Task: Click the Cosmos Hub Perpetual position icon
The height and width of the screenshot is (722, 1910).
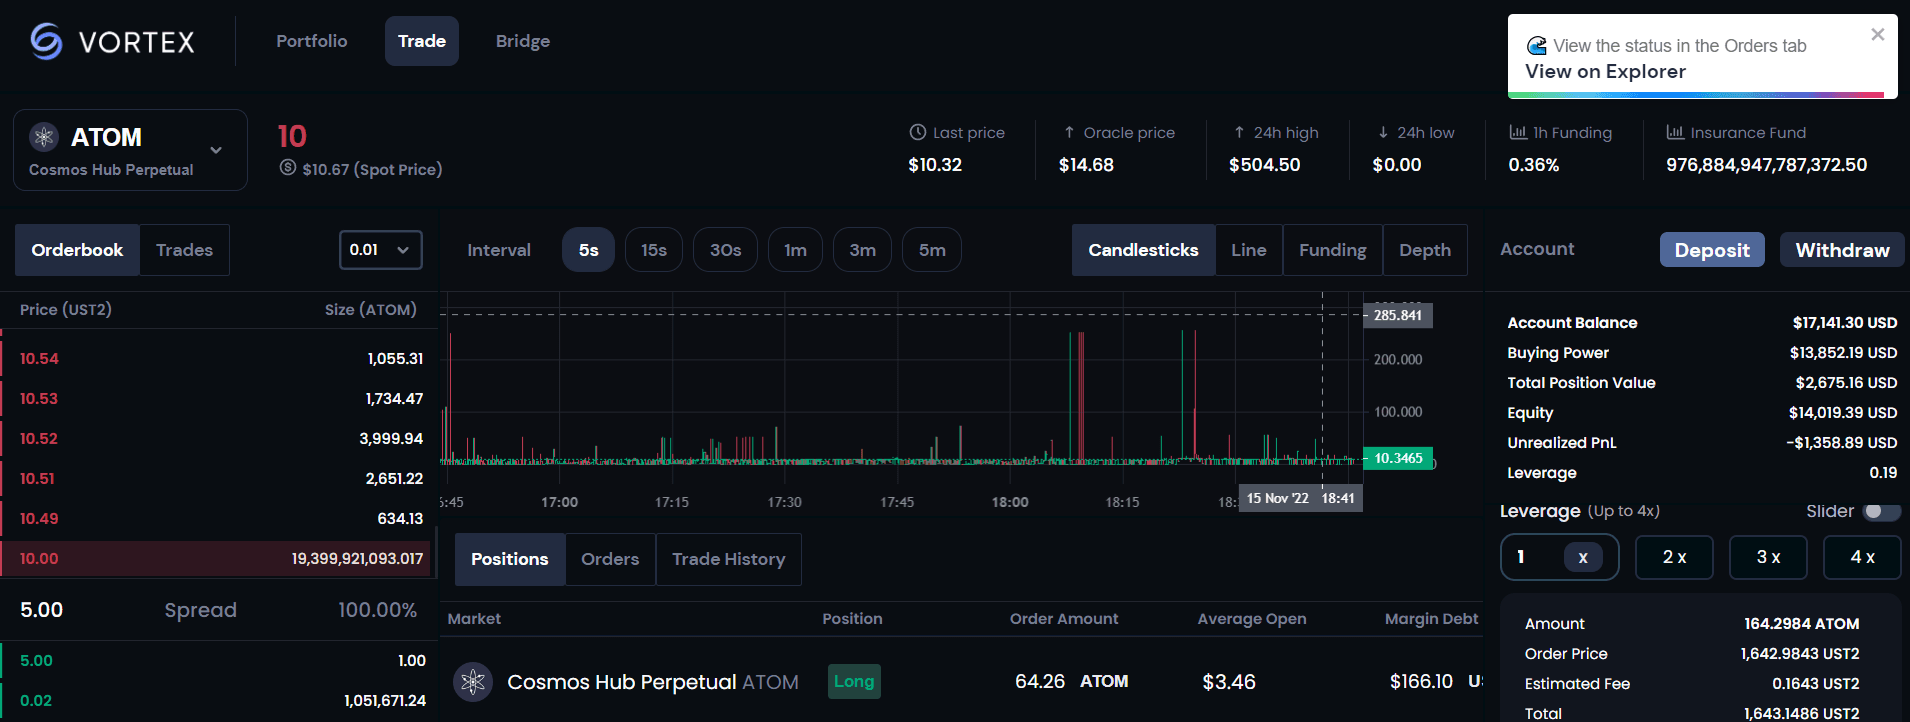Action: click(473, 682)
